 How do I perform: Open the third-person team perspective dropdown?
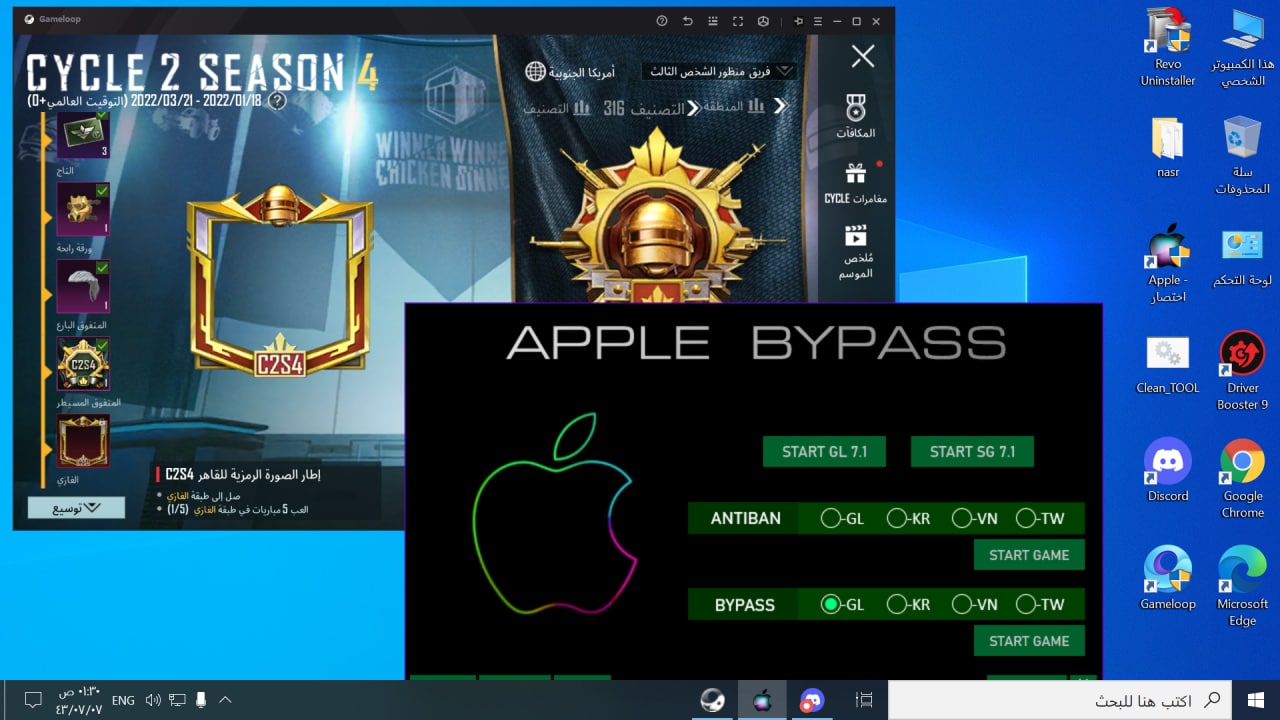[x=719, y=72]
